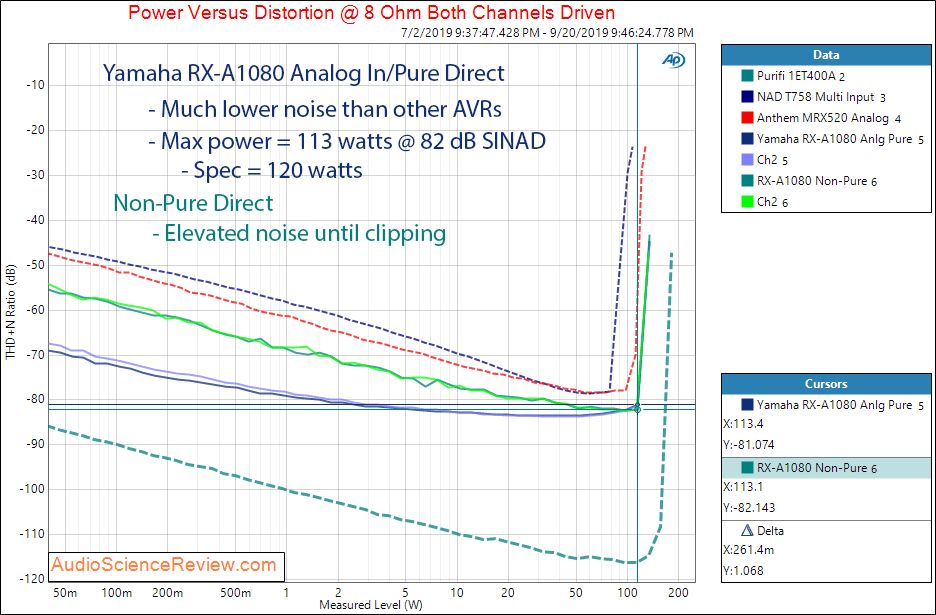Click the light purple swatch beside Ch2 5

coord(746,160)
